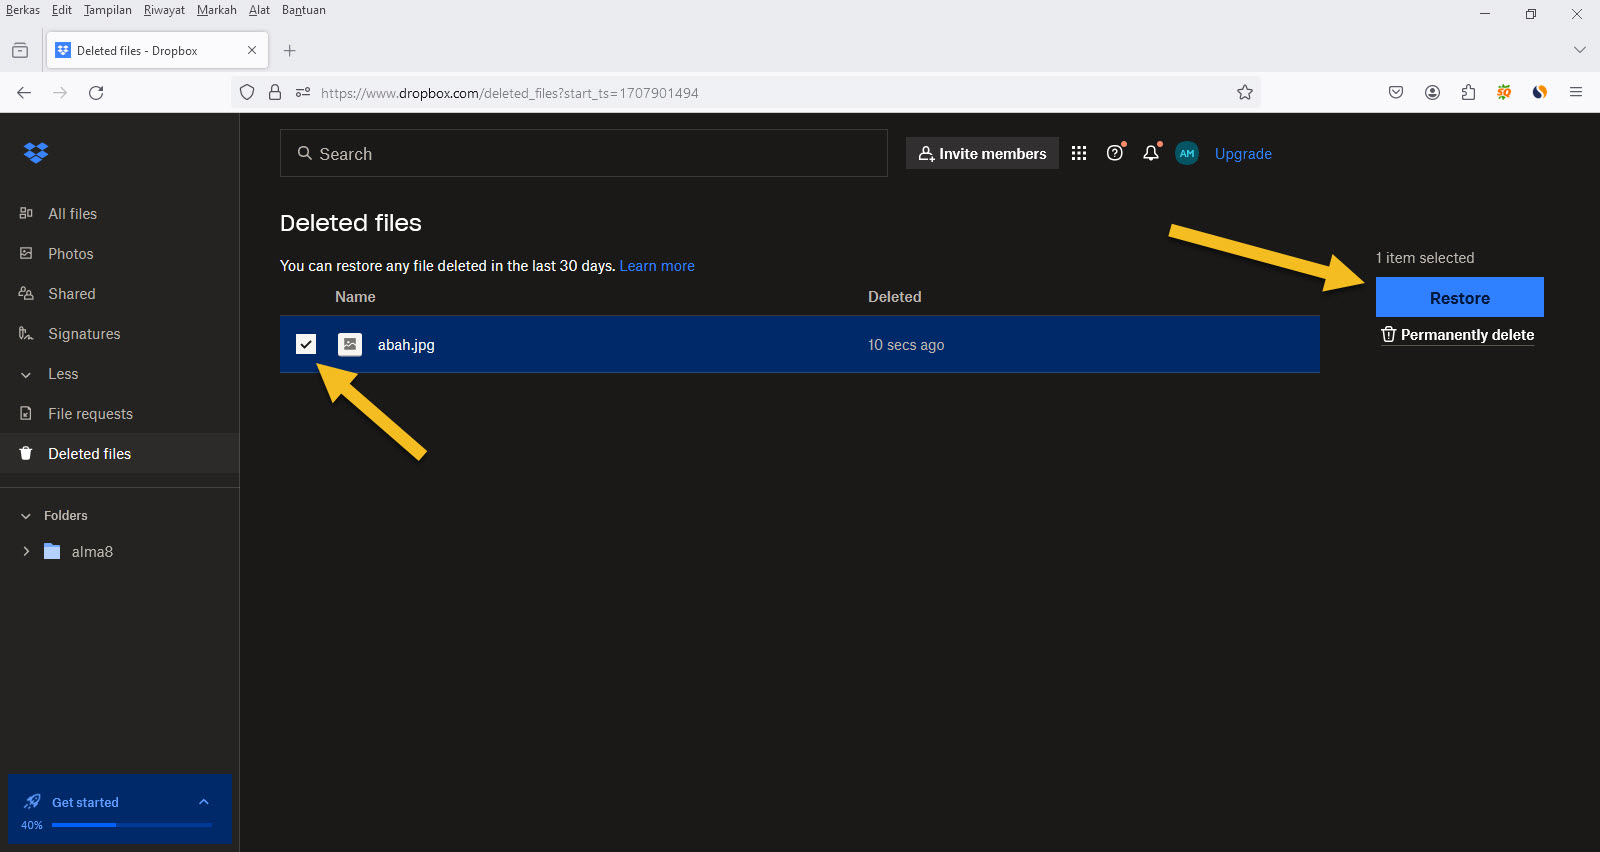Image resolution: width=1600 pixels, height=852 pixels.
Task: Click the Get started progress bar
Action: pyautogui.click(x=131, y=825)
